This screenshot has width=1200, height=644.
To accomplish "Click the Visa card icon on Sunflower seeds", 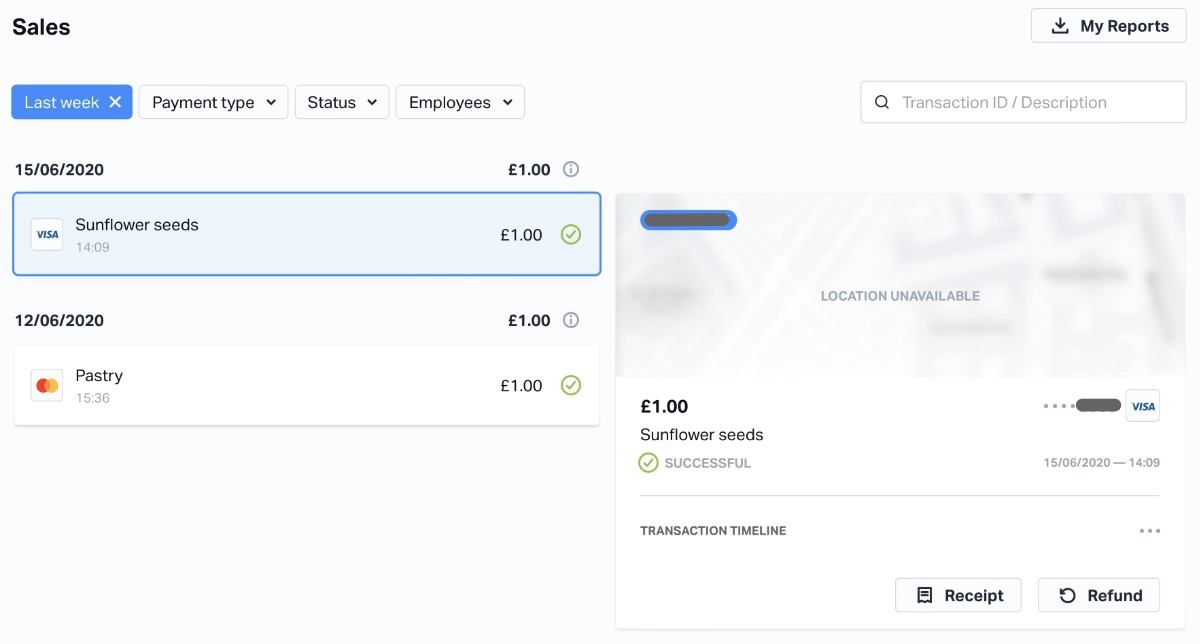I will click(47, 234).
